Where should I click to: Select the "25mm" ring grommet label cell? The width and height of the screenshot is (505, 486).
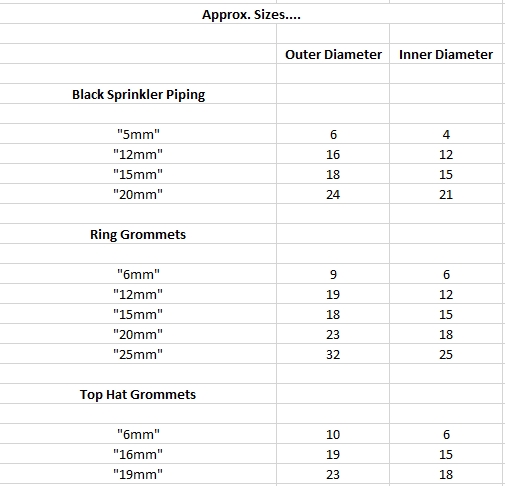click(138, 354)
